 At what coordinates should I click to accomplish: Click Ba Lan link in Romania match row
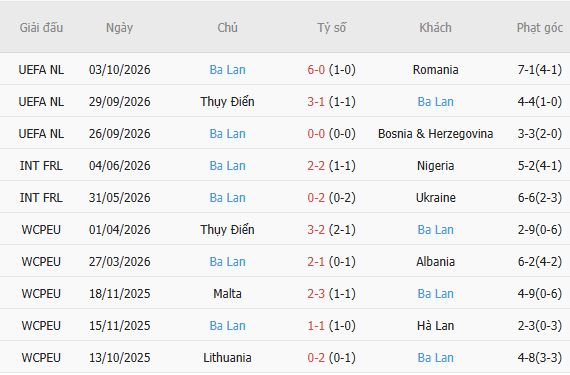click(x=228, y=69)
